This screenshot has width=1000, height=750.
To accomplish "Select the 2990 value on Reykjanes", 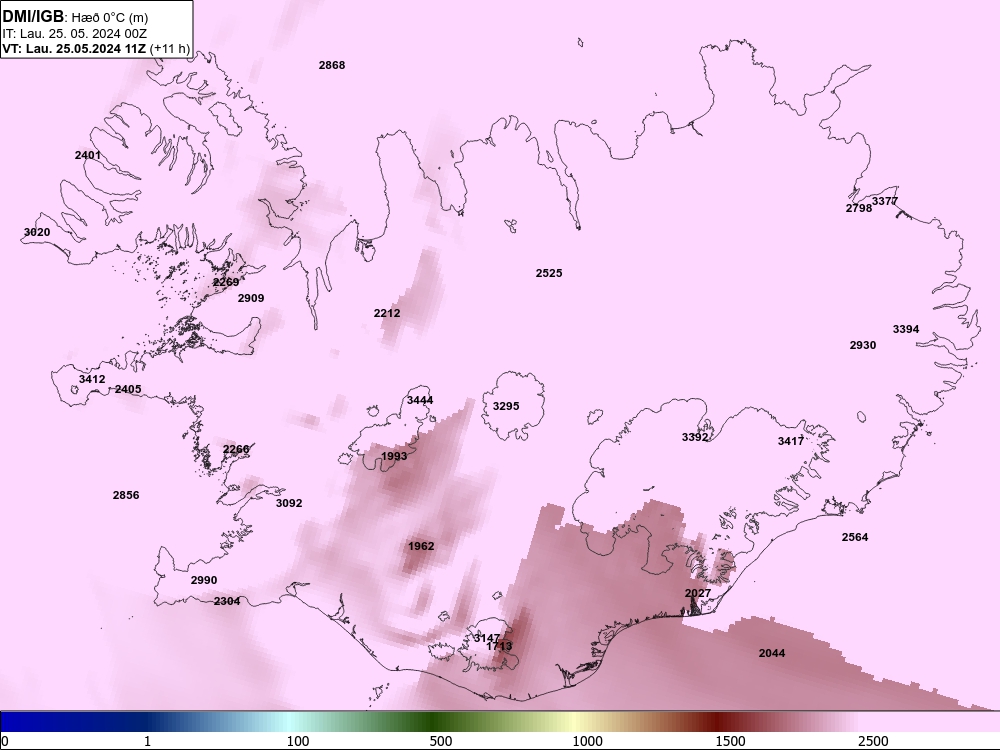I will tap(203, 580).
